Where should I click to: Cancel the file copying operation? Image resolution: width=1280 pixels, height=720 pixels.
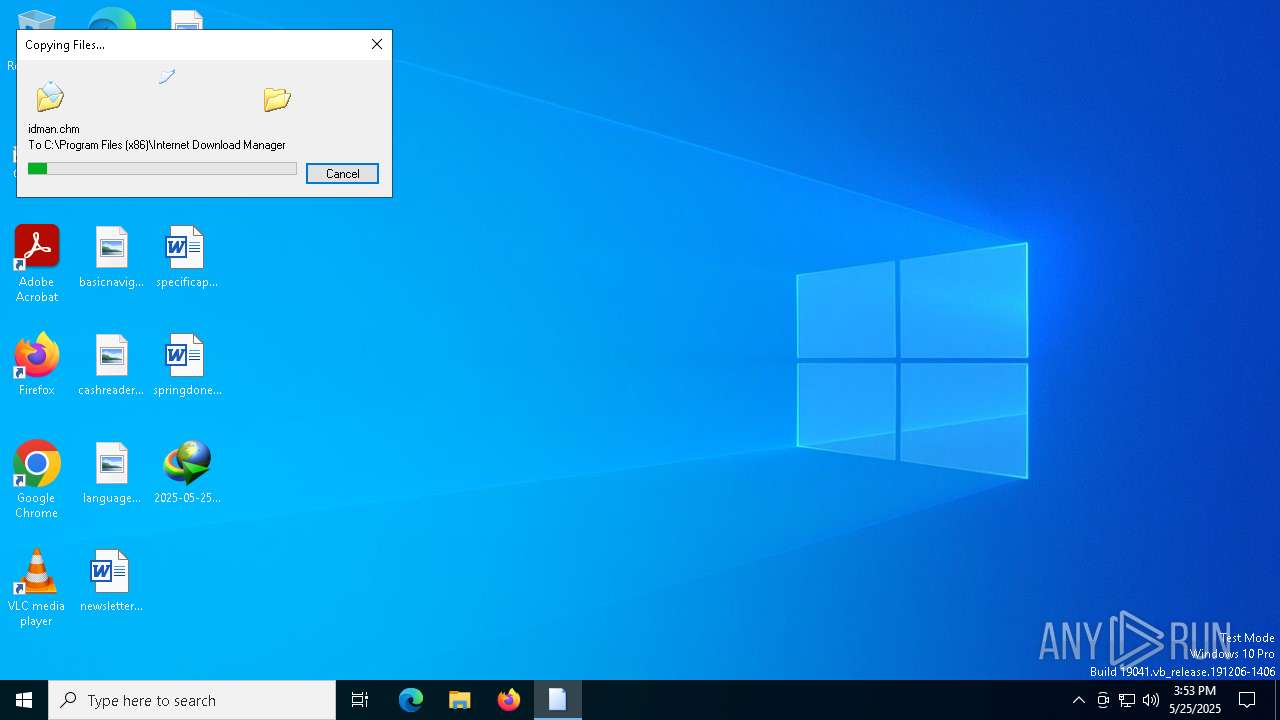point(342,173)
